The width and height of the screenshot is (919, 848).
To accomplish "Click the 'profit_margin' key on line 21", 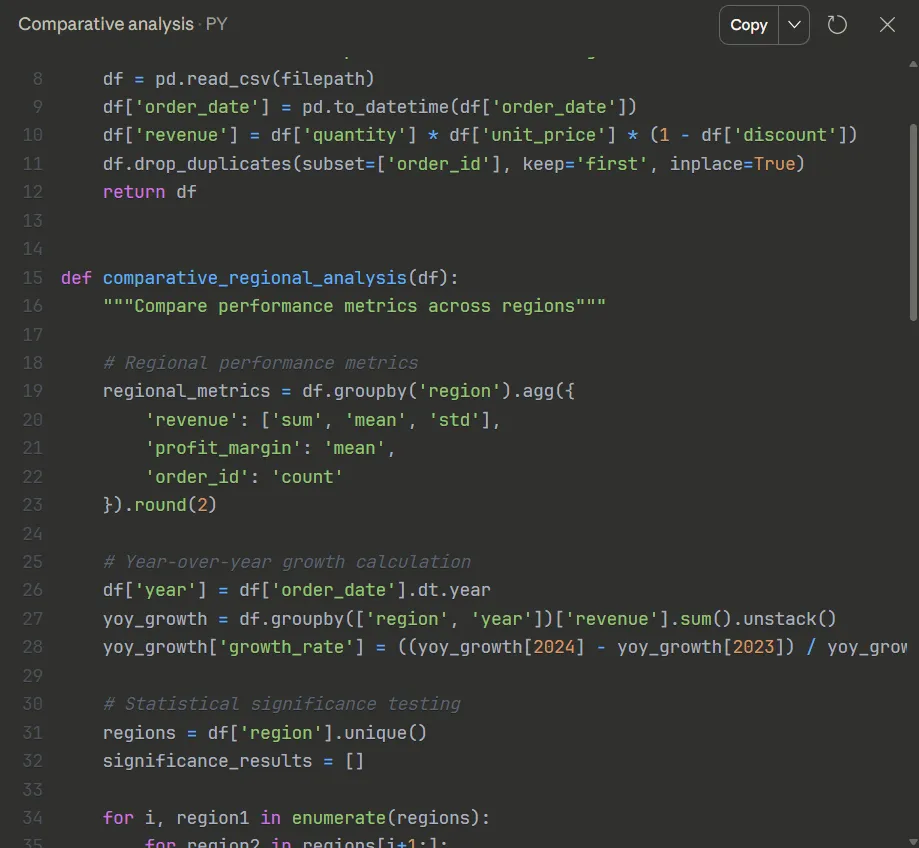I will click(223, 448).
